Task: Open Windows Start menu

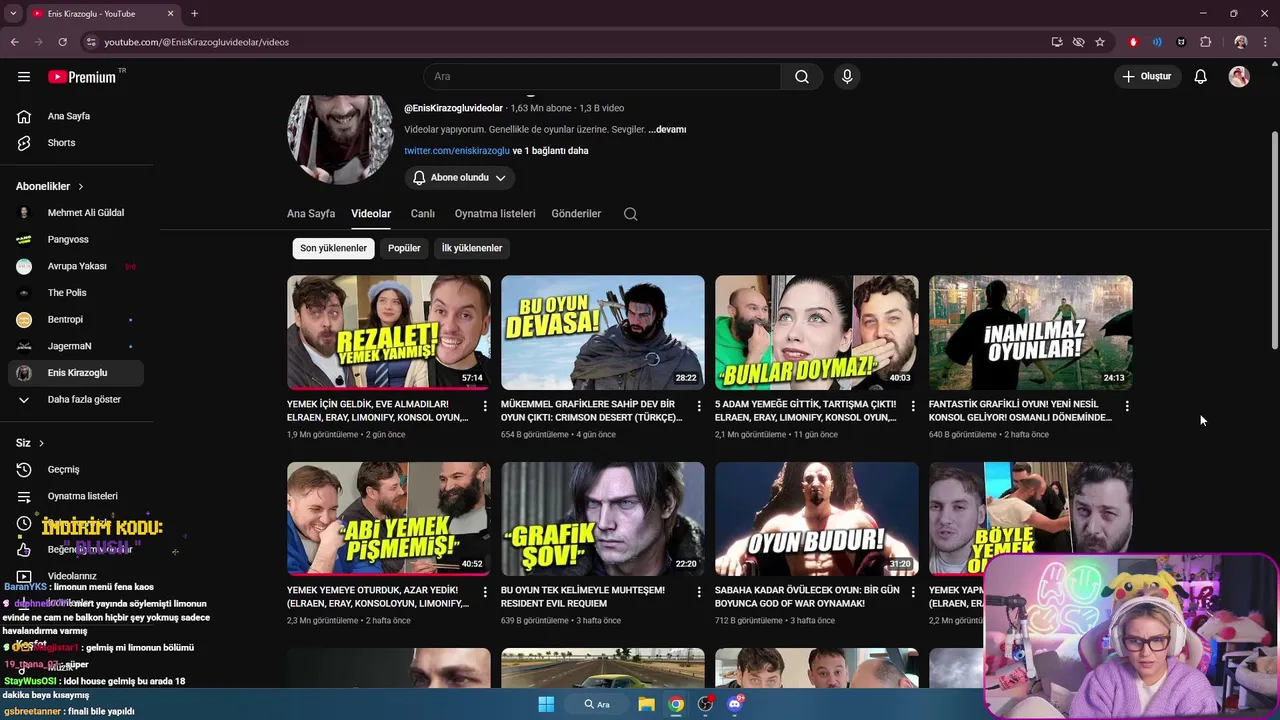Action: (546, 704)
